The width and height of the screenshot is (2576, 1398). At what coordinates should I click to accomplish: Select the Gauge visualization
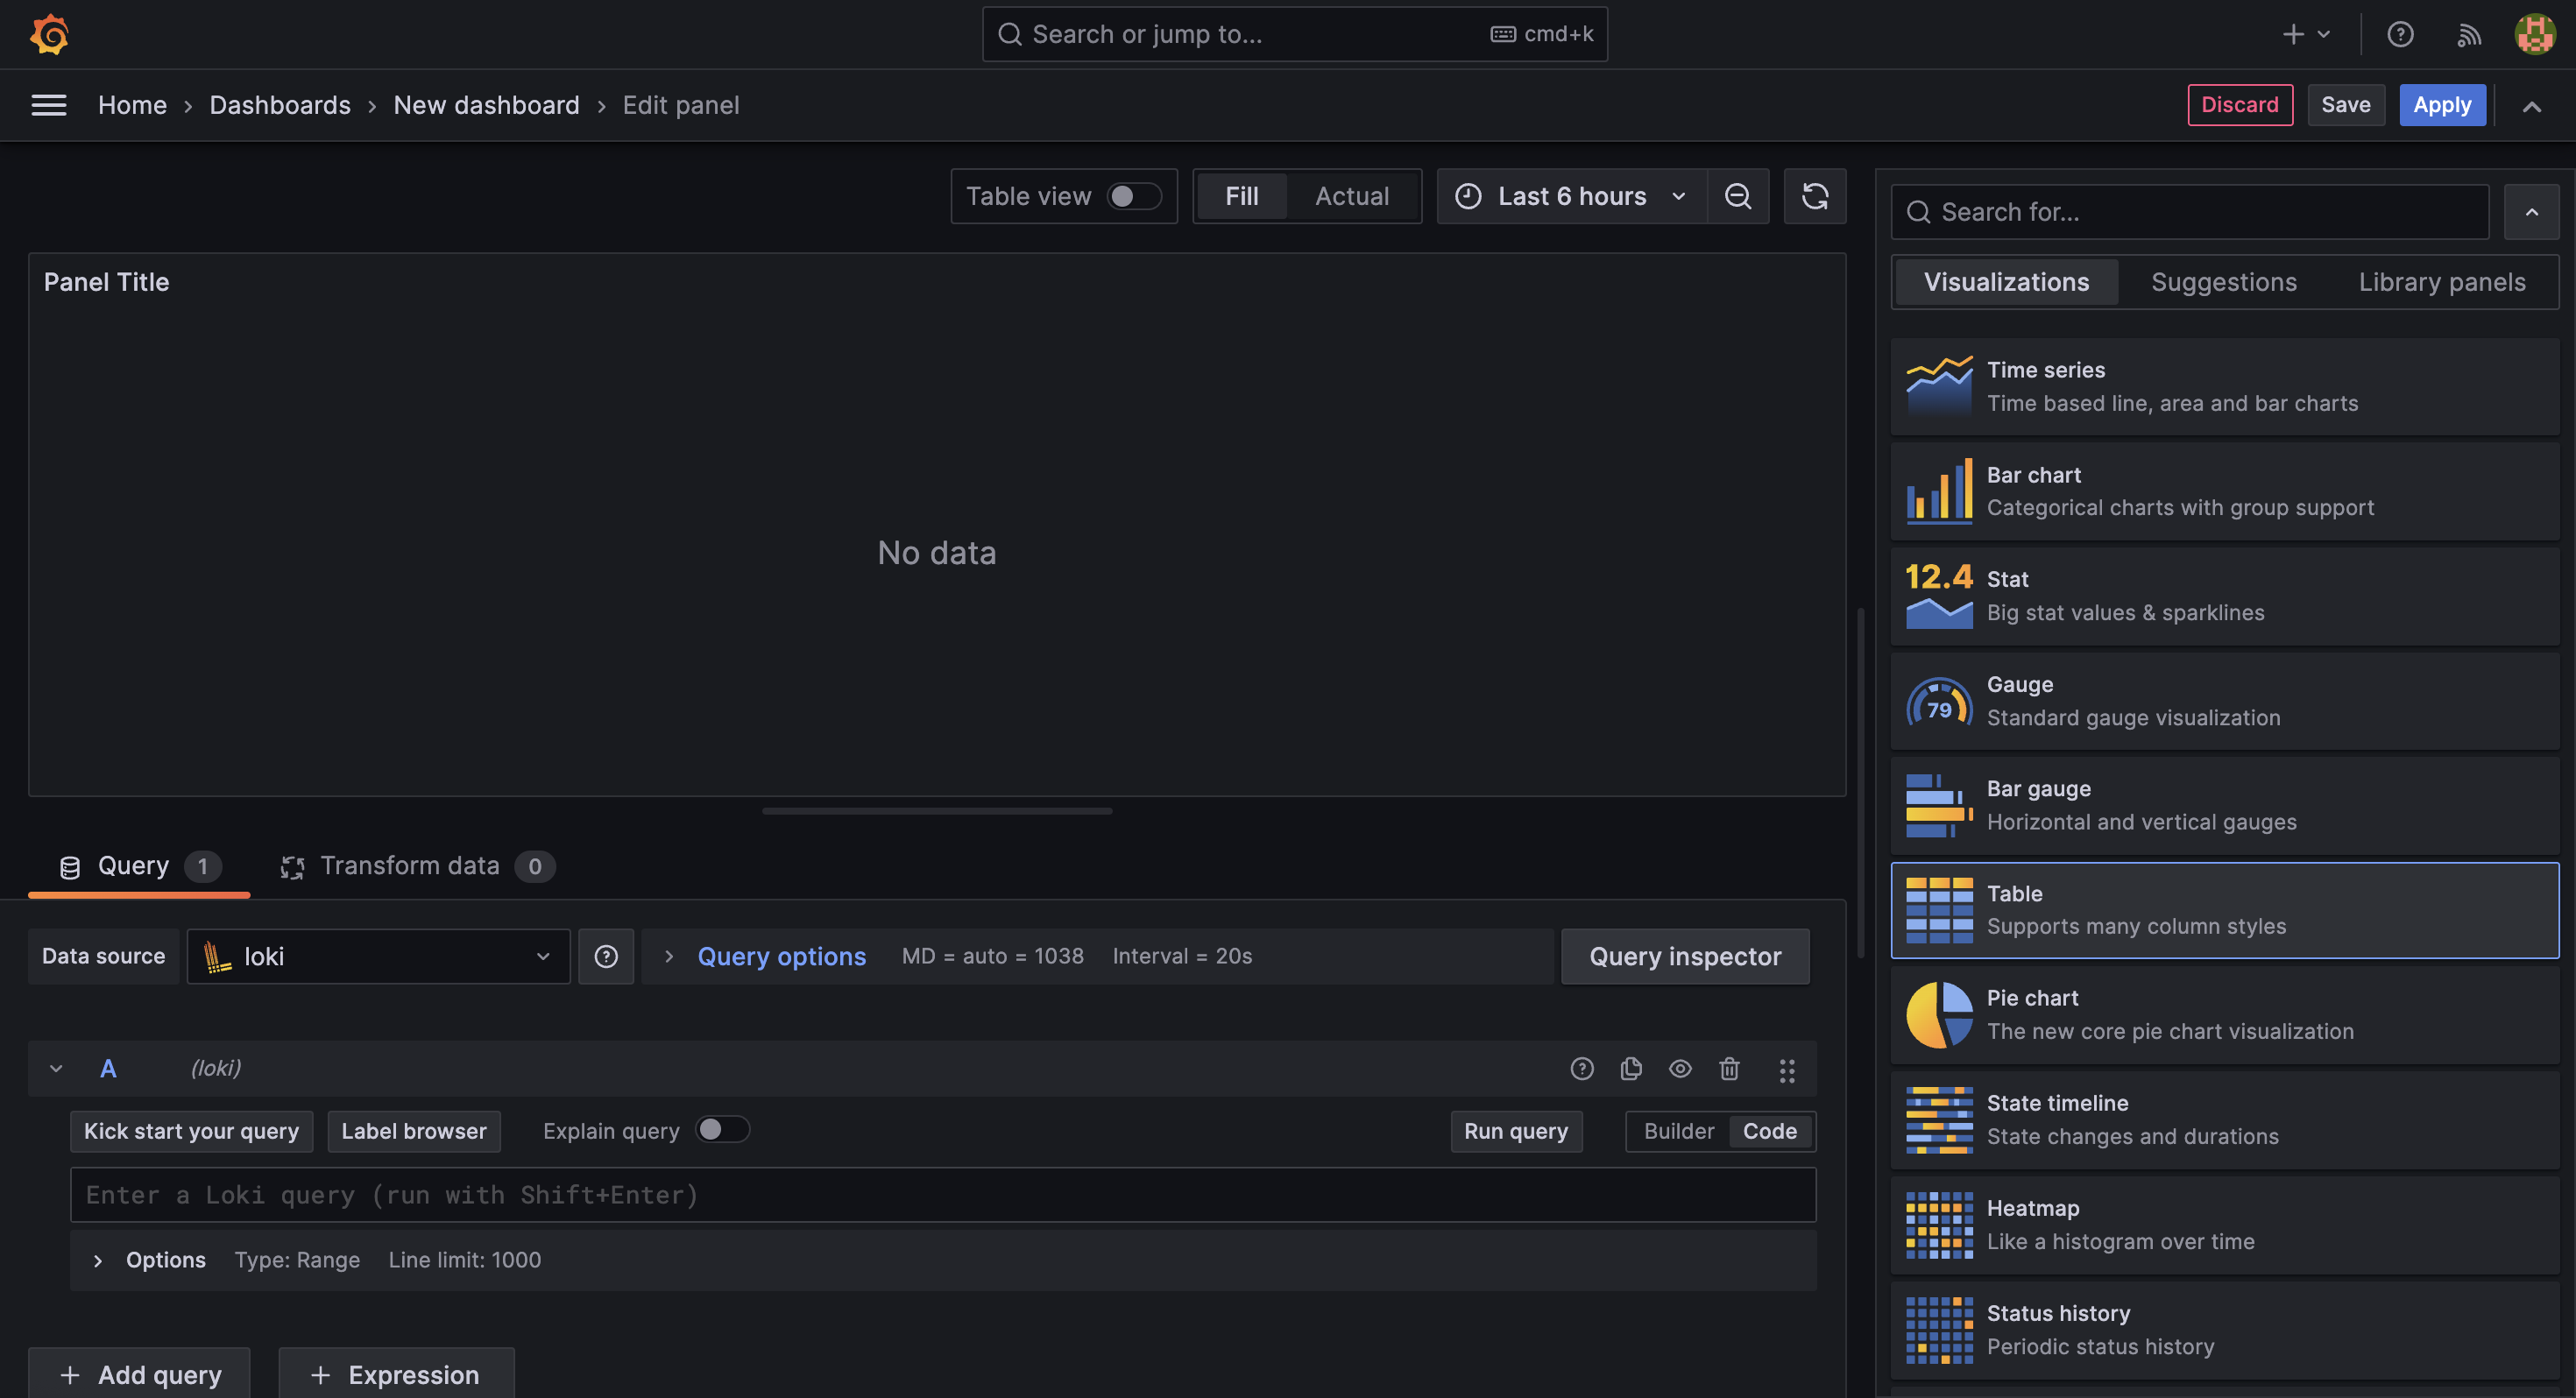coord(2224,701)
